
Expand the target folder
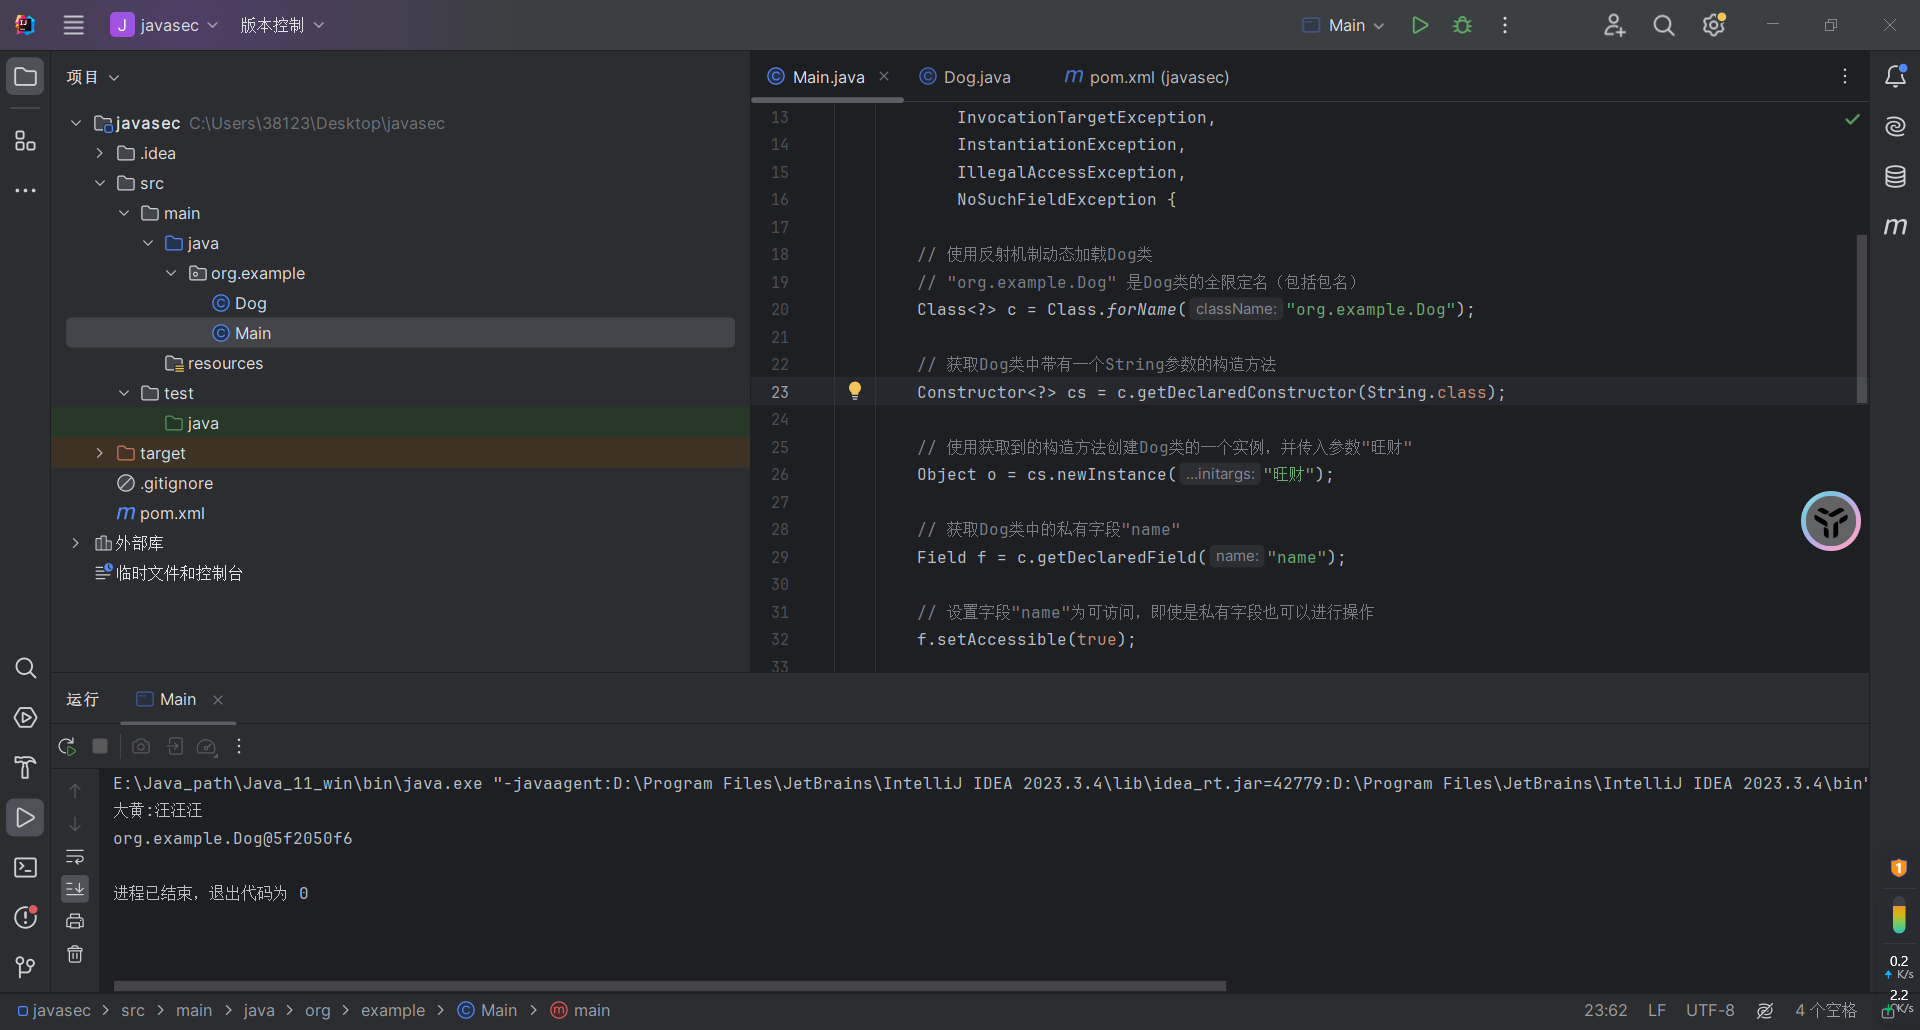(99, 453)
